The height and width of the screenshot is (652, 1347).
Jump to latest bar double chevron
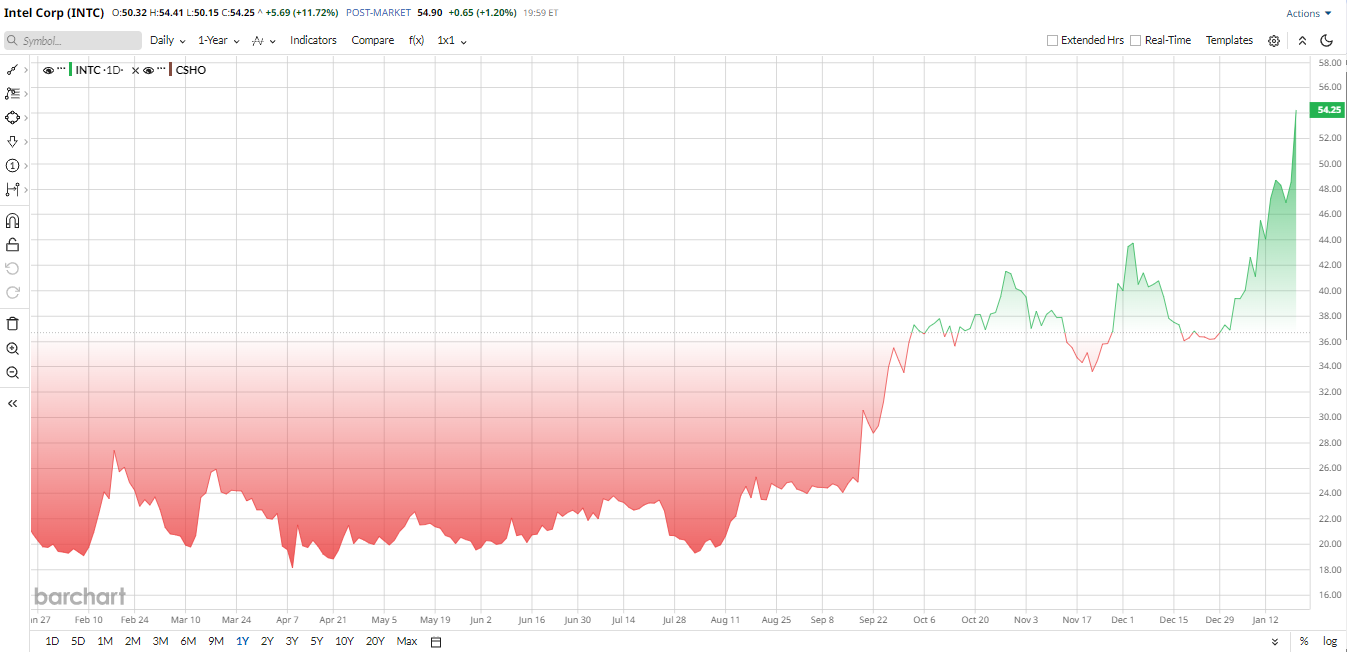[1274, 641]
